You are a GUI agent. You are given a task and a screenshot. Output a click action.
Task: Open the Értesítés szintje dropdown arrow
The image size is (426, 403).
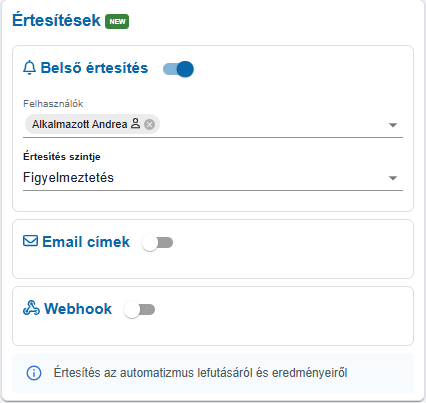(x=393, y=178)
